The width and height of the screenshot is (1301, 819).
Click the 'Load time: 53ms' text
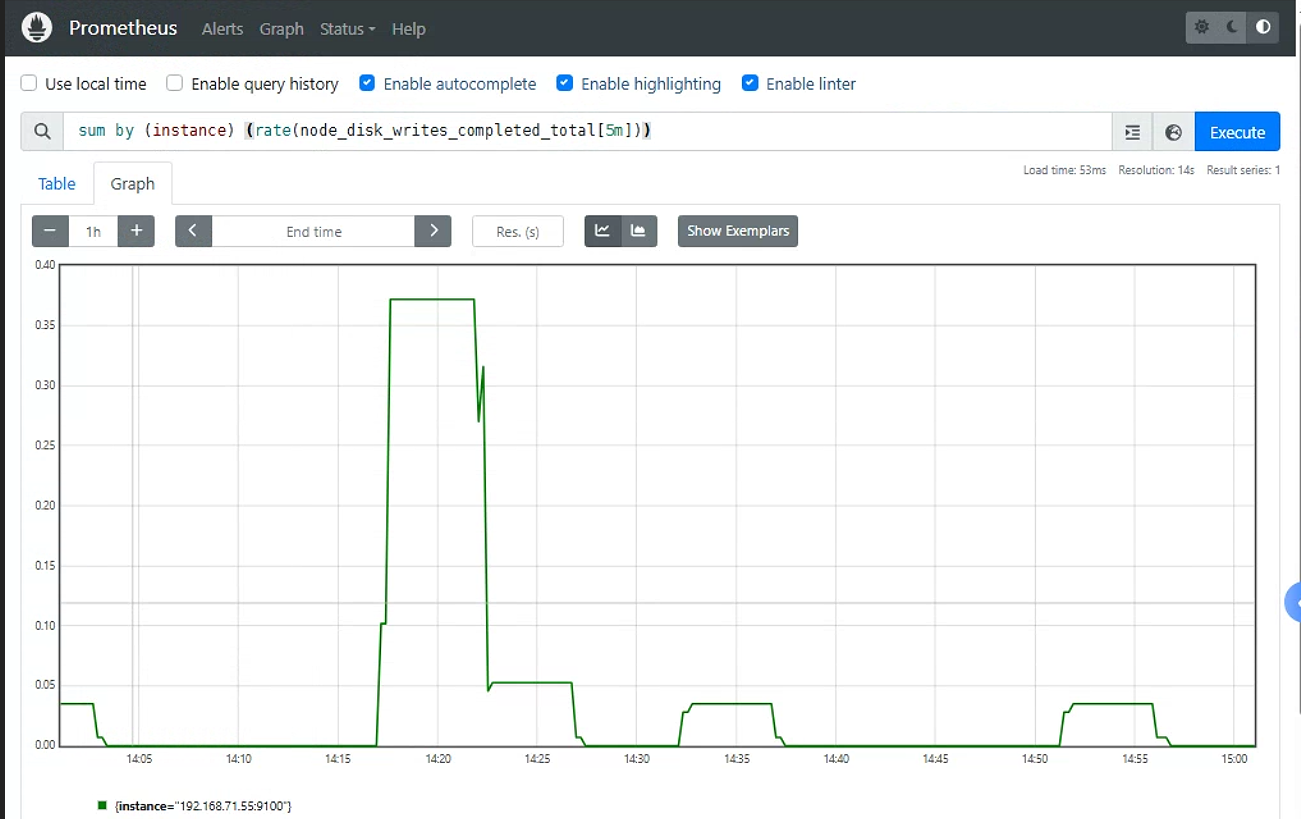1064,170
